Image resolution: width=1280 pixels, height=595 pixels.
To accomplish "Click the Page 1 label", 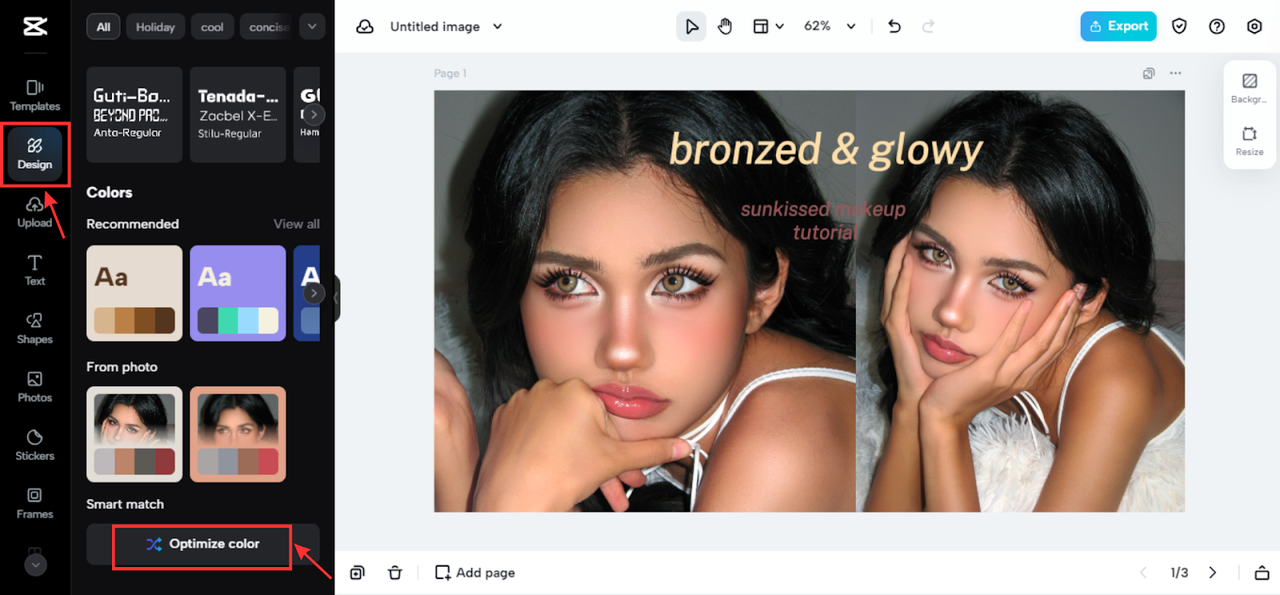I will click(x=450, y=73).
